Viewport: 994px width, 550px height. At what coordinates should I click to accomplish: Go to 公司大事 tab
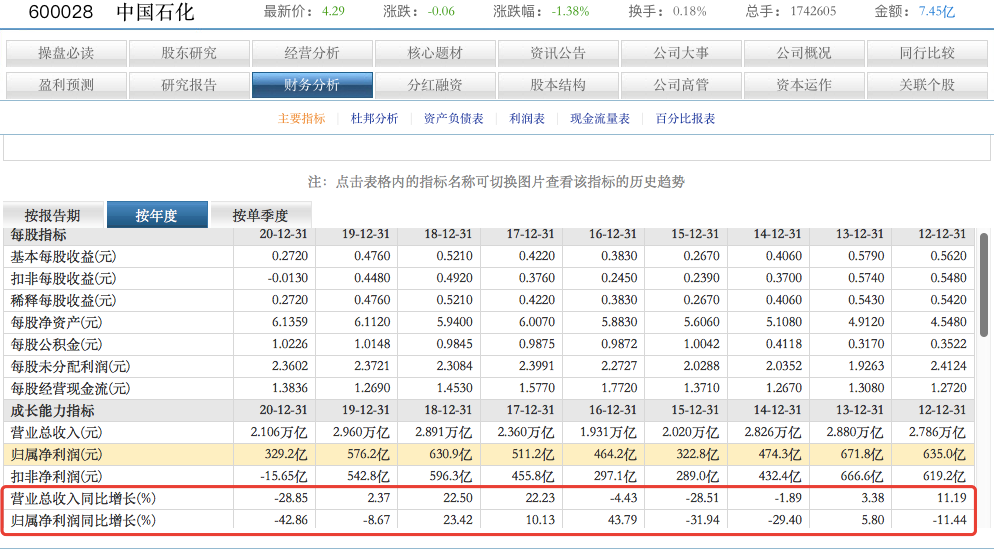click(x=681, y=53)
